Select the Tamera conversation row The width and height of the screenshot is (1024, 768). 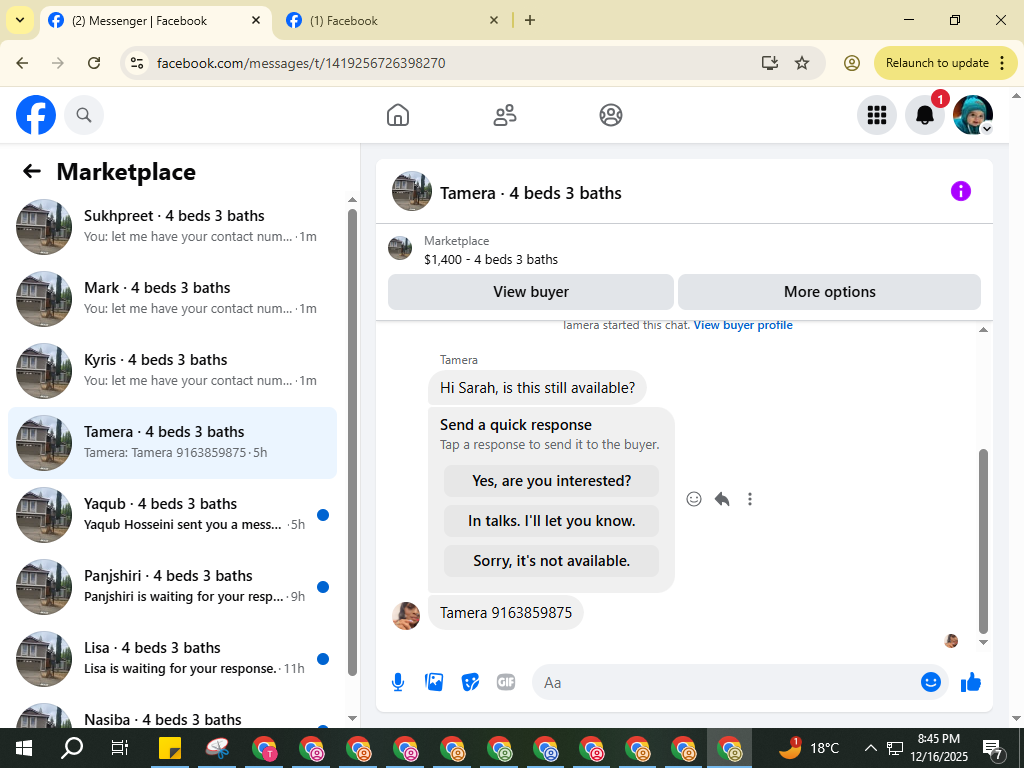pos(172,443)
